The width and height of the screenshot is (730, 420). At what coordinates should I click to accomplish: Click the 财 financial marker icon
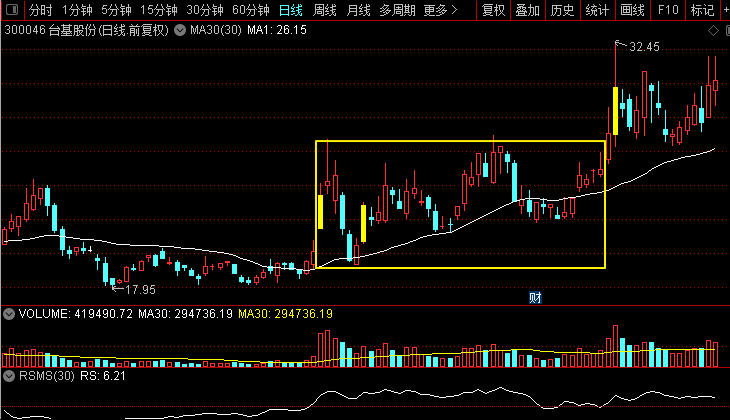coord(535,297)
